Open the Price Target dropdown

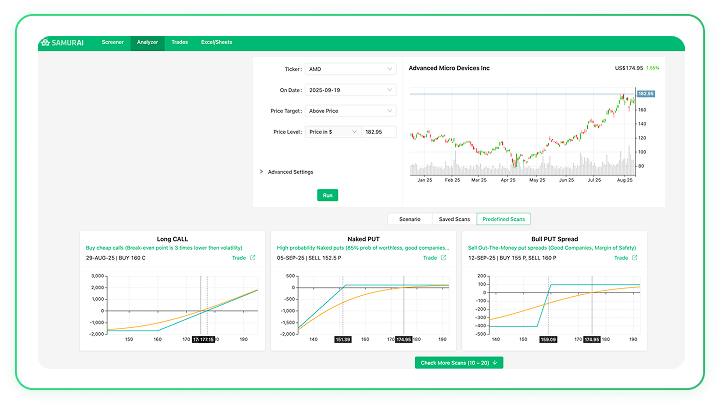pyautogui.click(x=350, y=111)
